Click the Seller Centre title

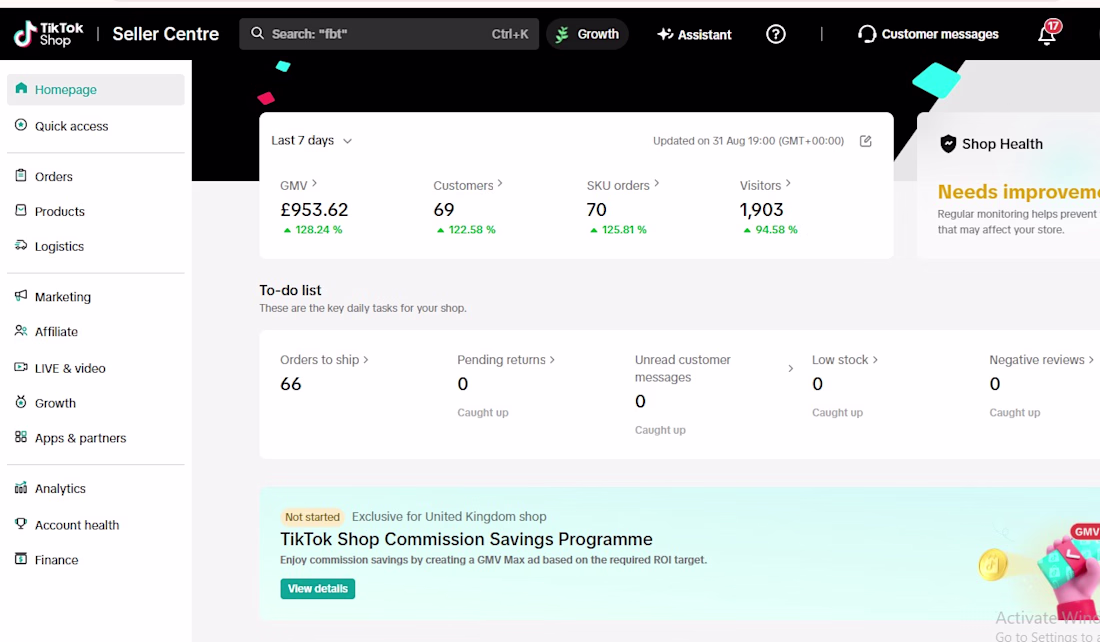pos(166,34)
